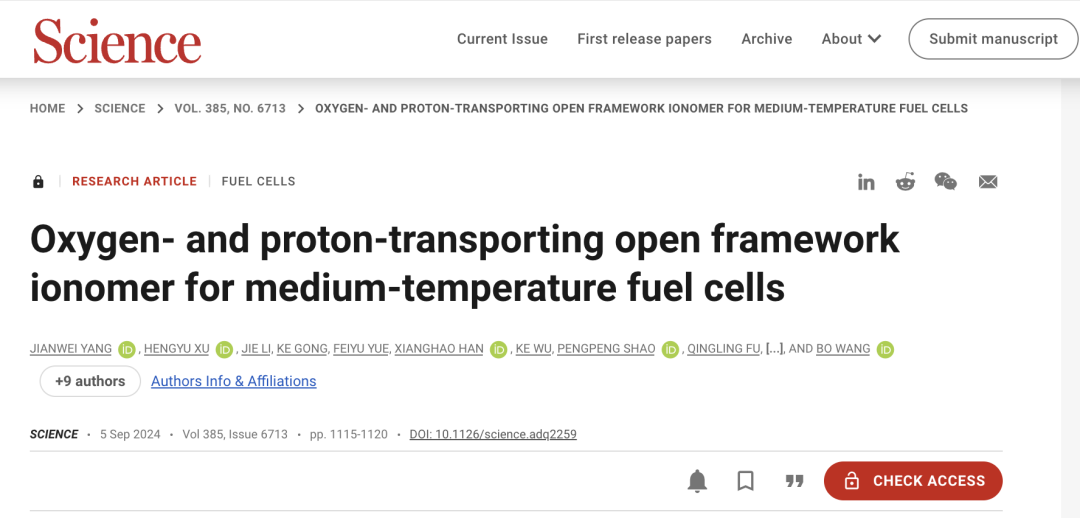Open the Archive menu item
This screenshot has height=518, width=1080.
coord(767,39)
